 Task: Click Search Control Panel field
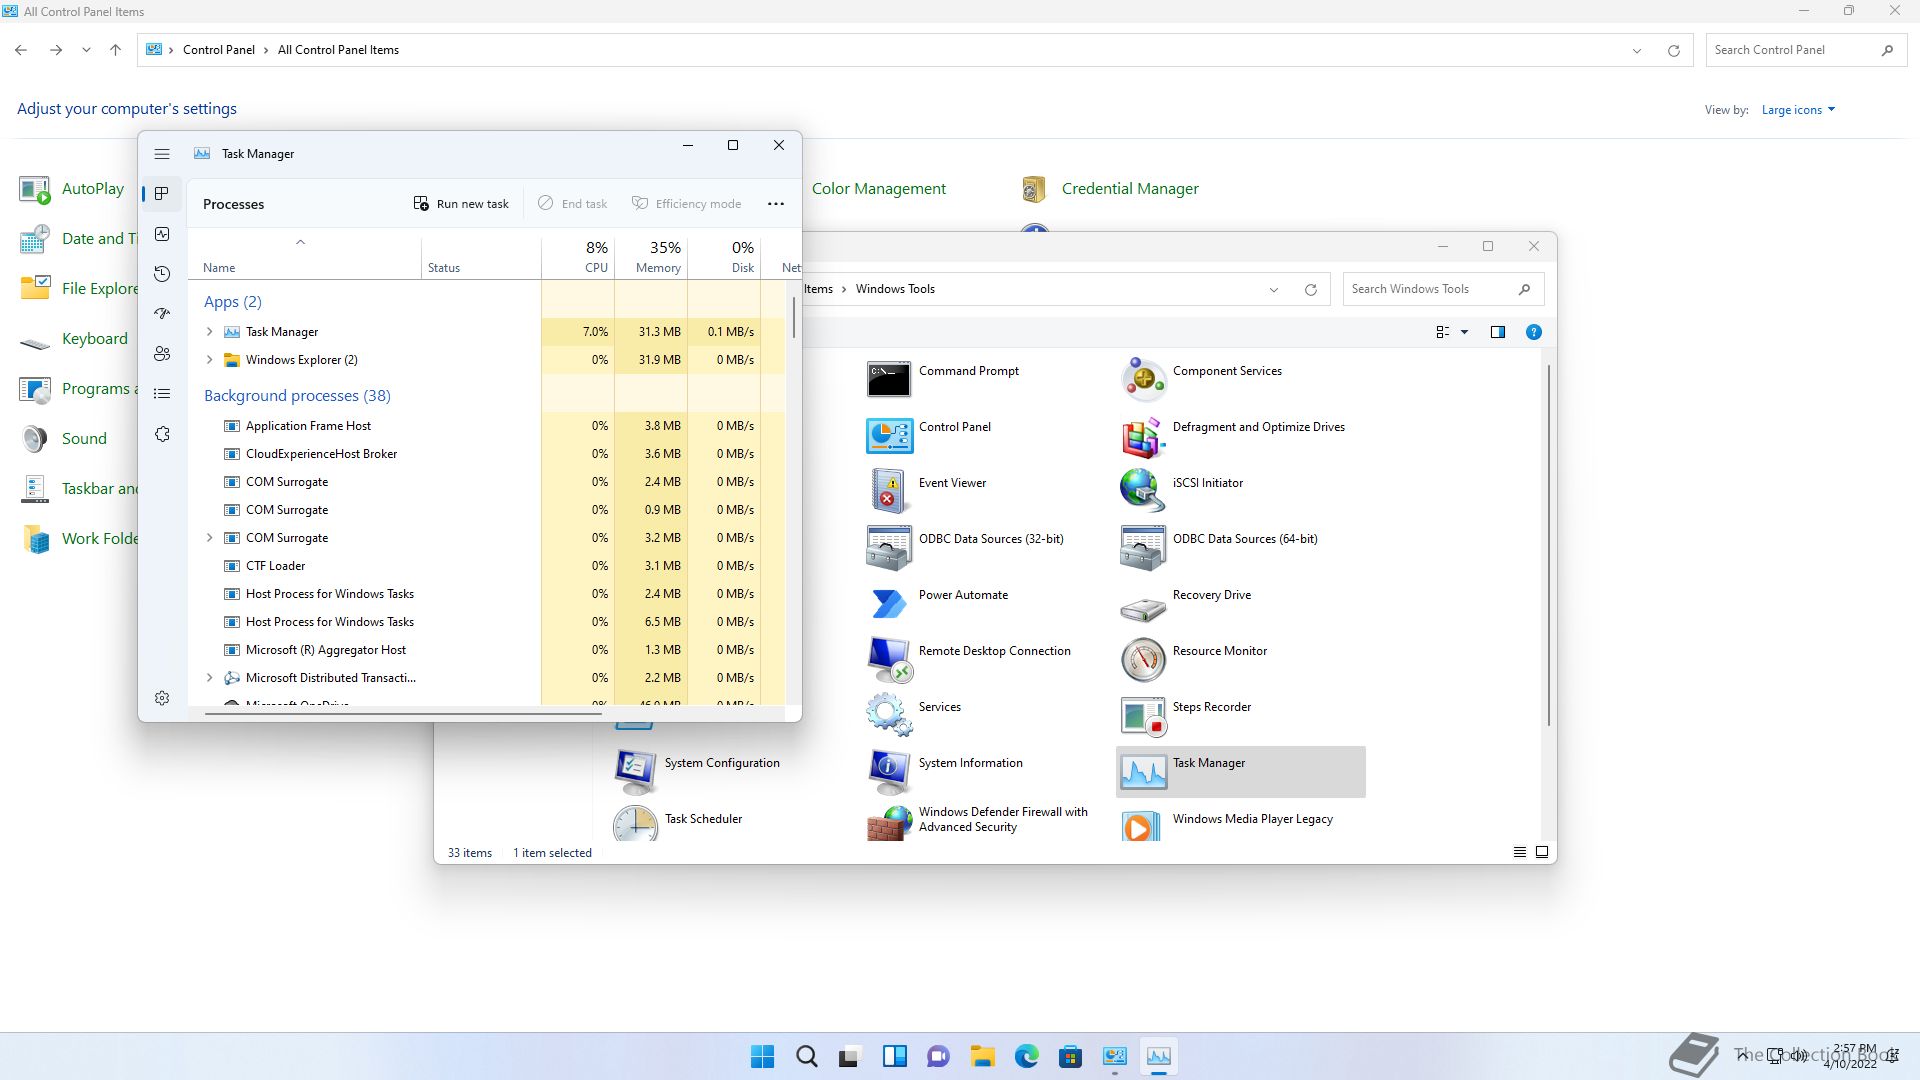pyautogui.click(x=1804, y=50)
